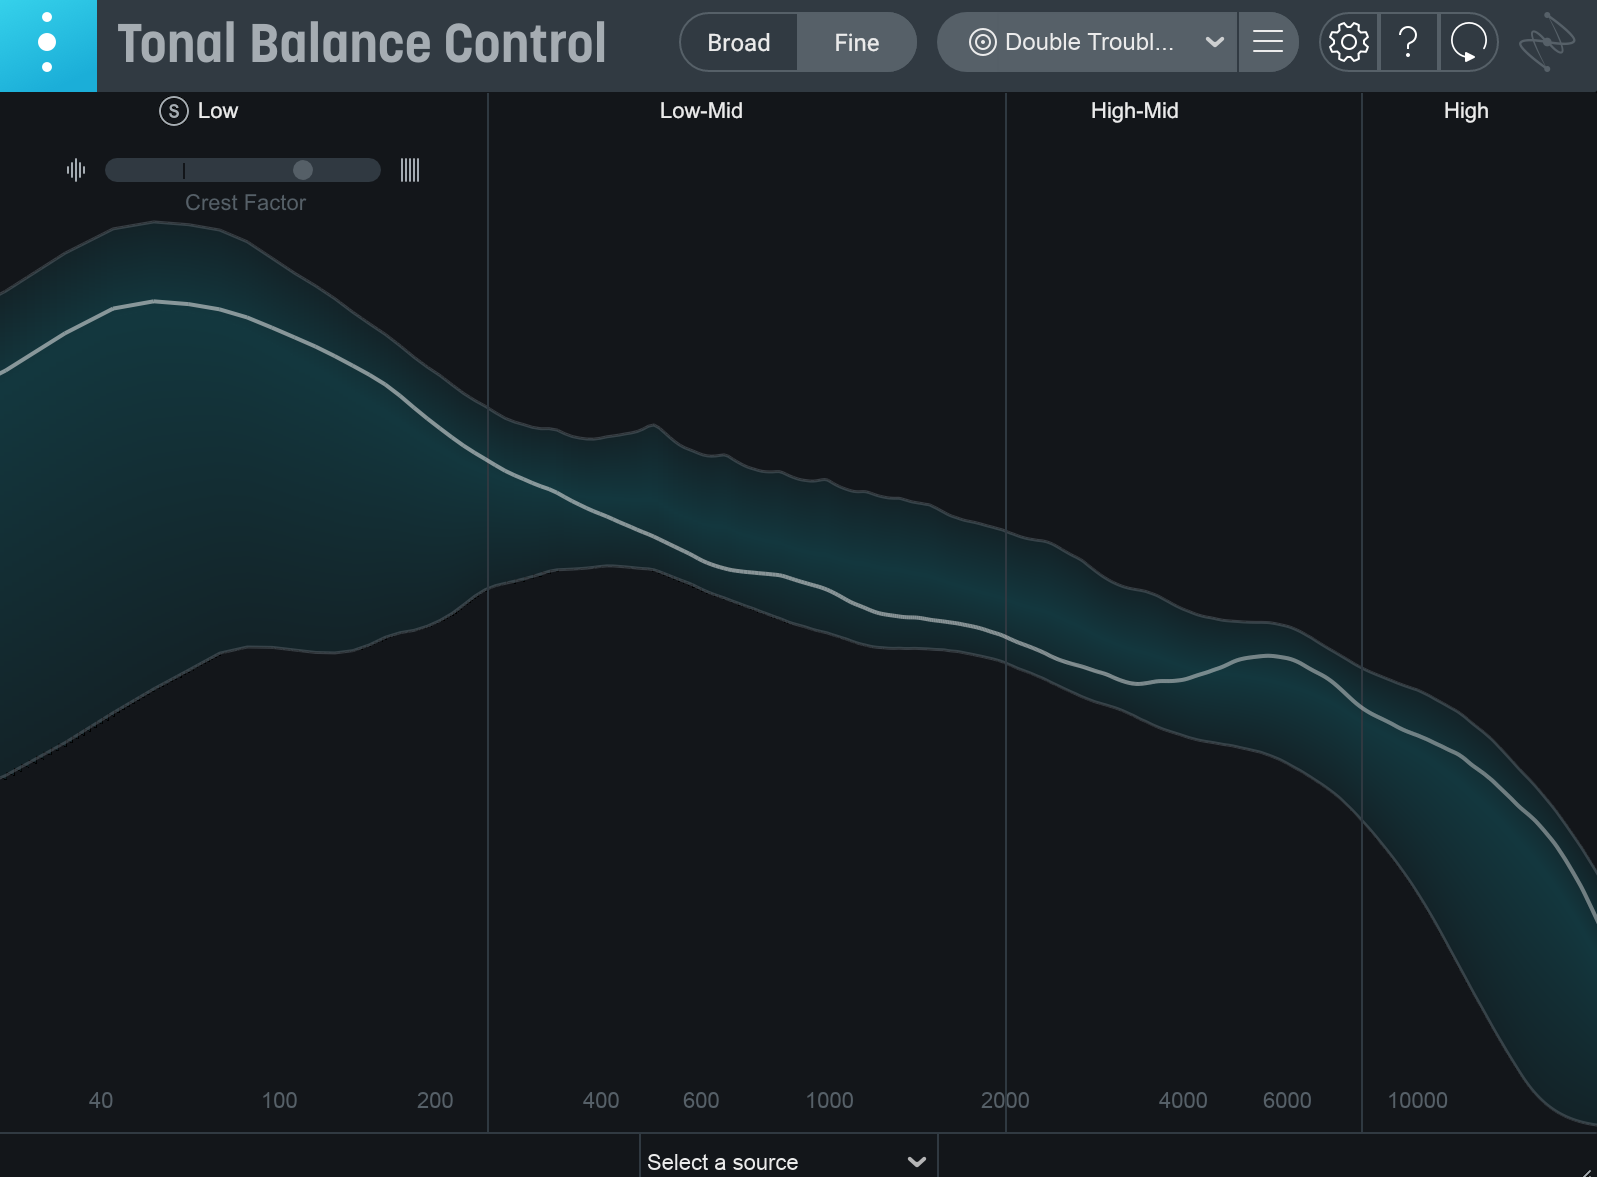Click the Low-Mid band label
1597x1177 pixels.
(701, 111)
